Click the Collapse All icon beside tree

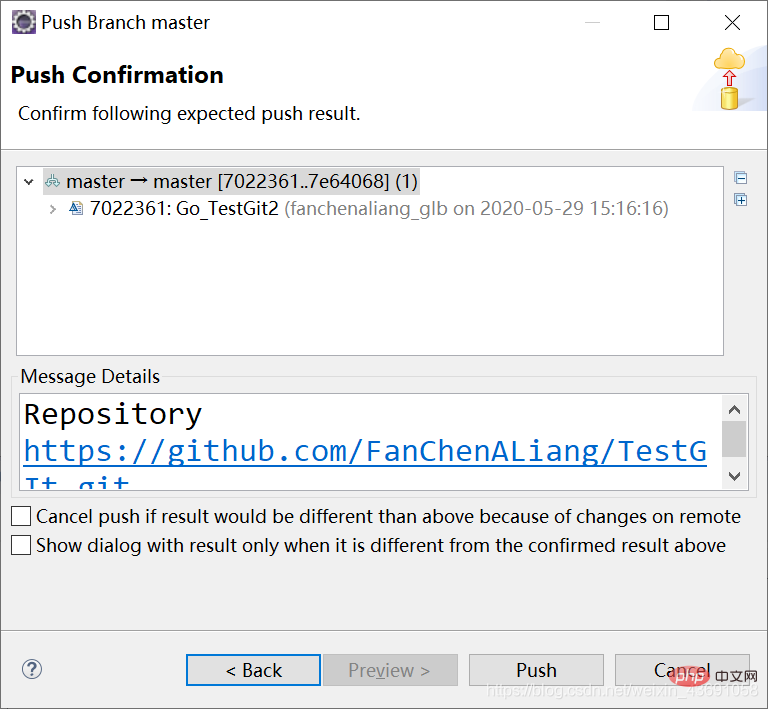tap(741, 178)
